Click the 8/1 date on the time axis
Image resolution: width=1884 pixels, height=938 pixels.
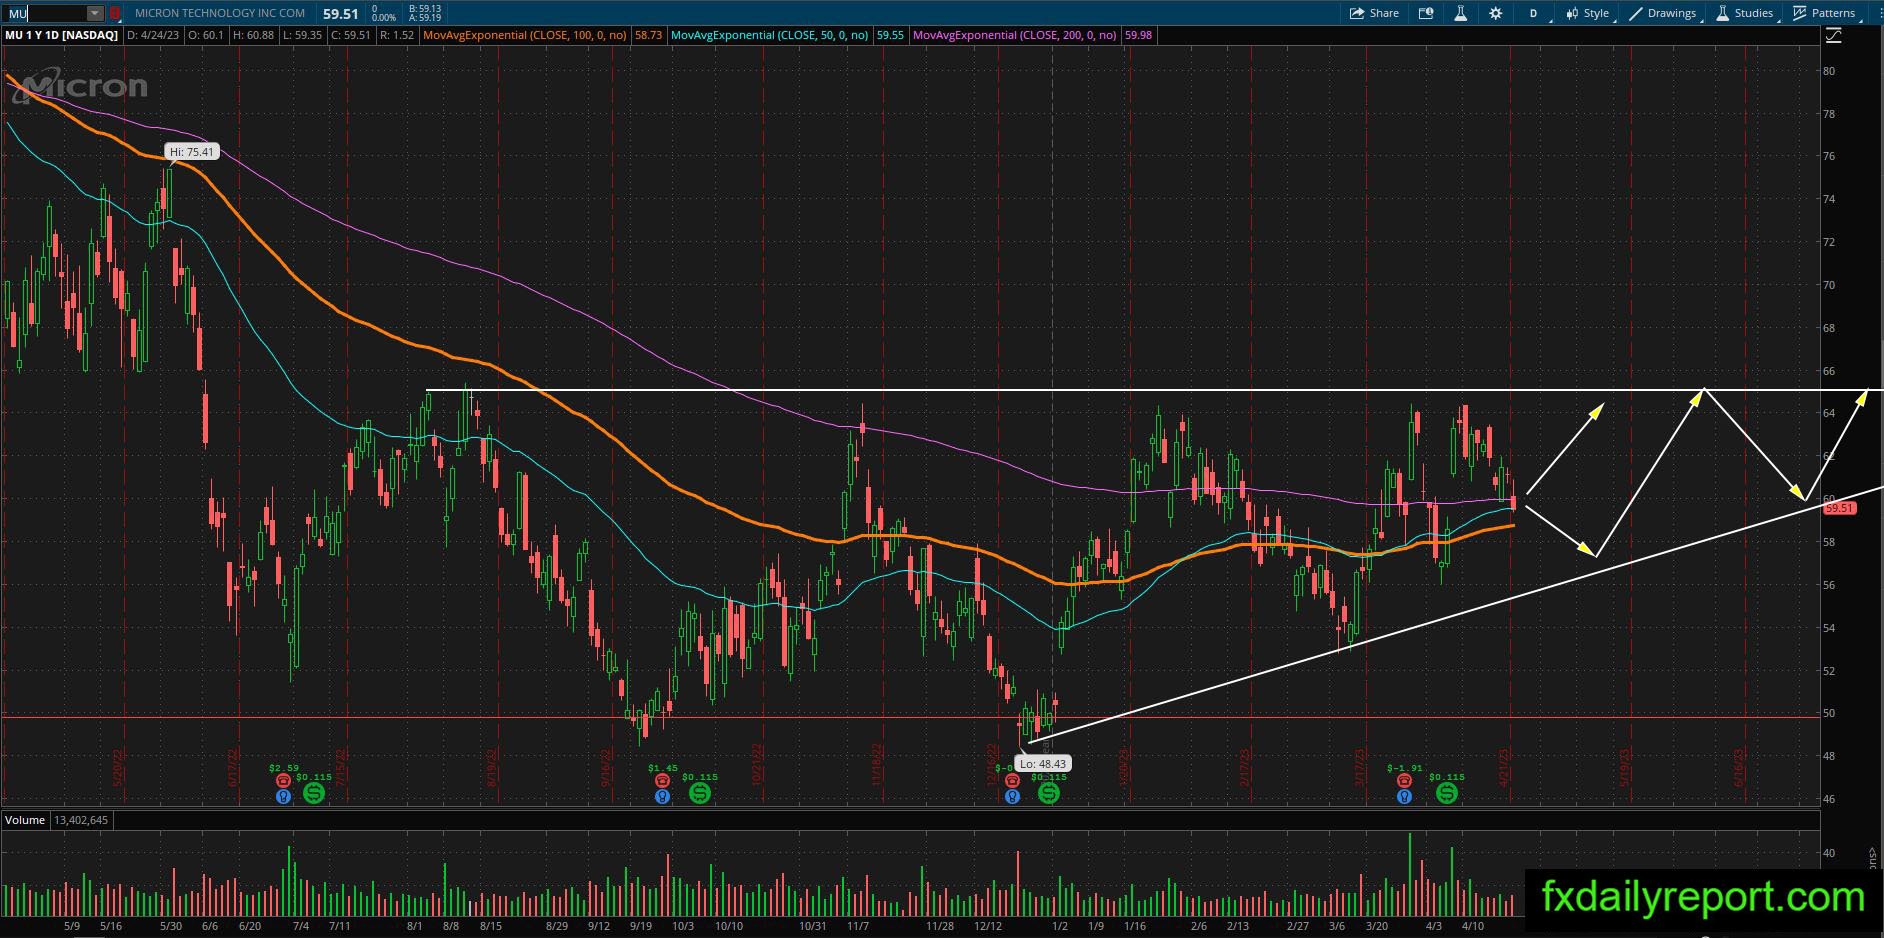click(414, 926)
